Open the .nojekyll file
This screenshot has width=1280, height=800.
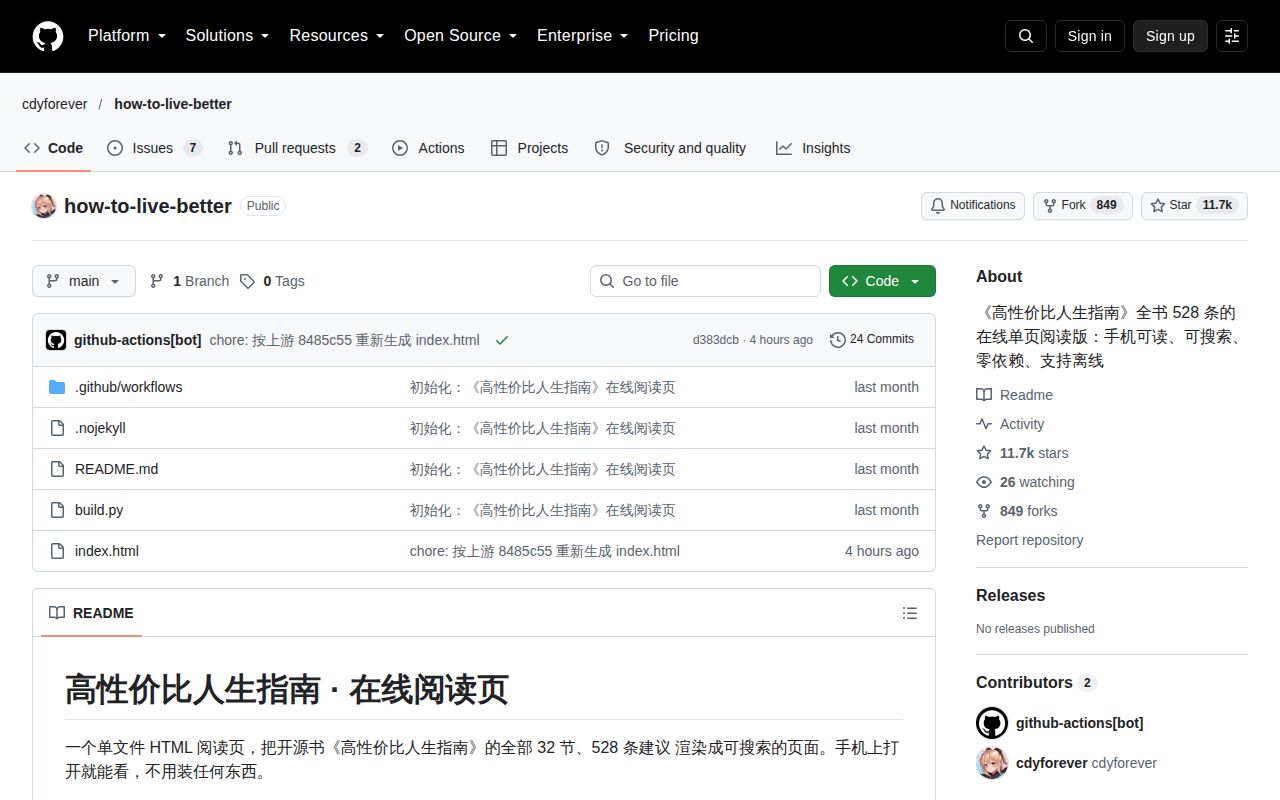[100, 428]
